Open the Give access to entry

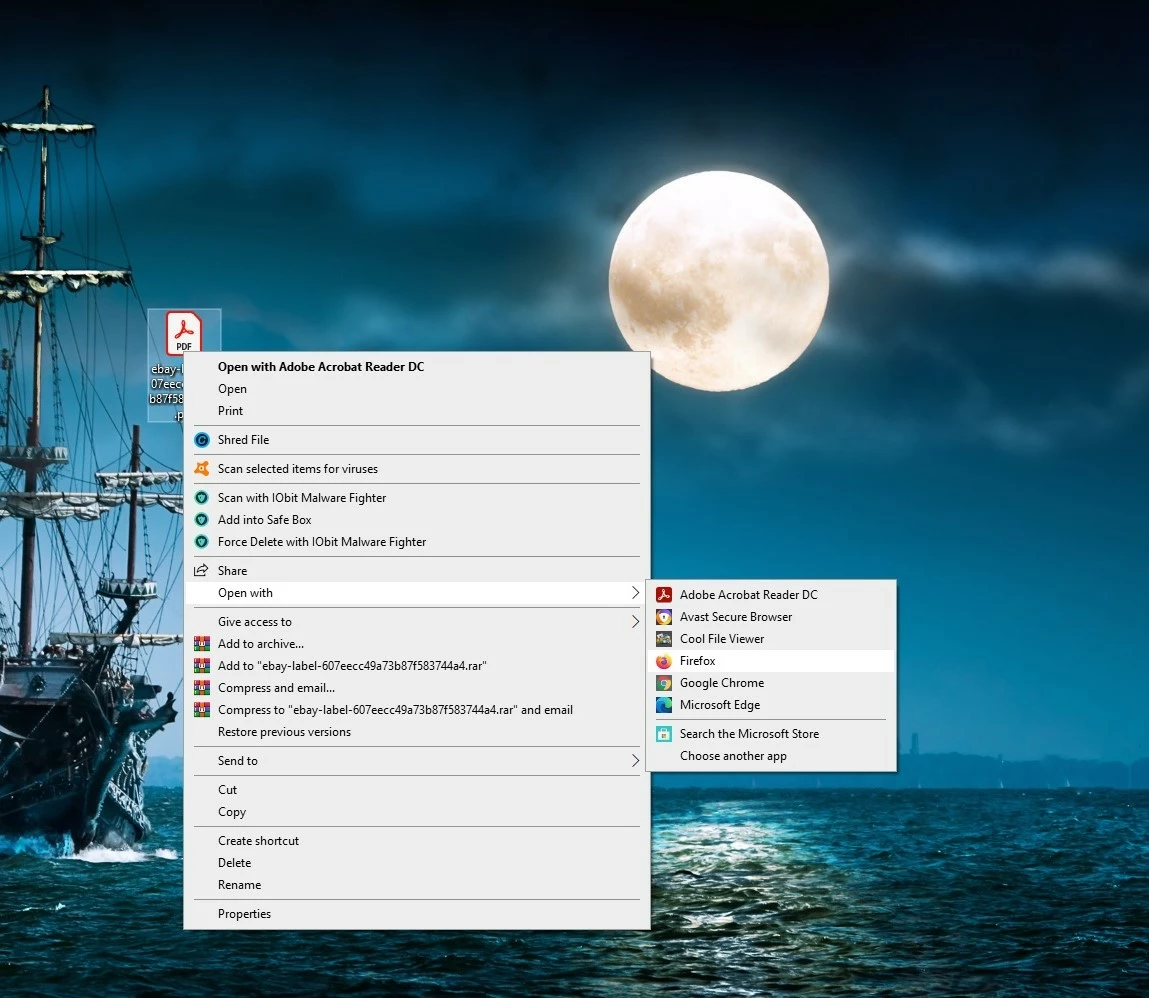coord(417,621)
